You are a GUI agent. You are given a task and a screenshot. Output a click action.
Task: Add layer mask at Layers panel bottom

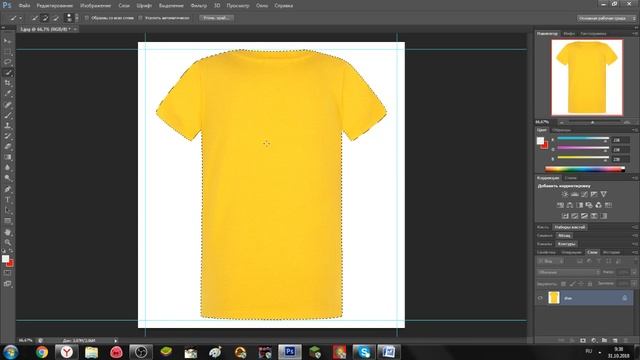pyautogui.click(x=583, y=340)
